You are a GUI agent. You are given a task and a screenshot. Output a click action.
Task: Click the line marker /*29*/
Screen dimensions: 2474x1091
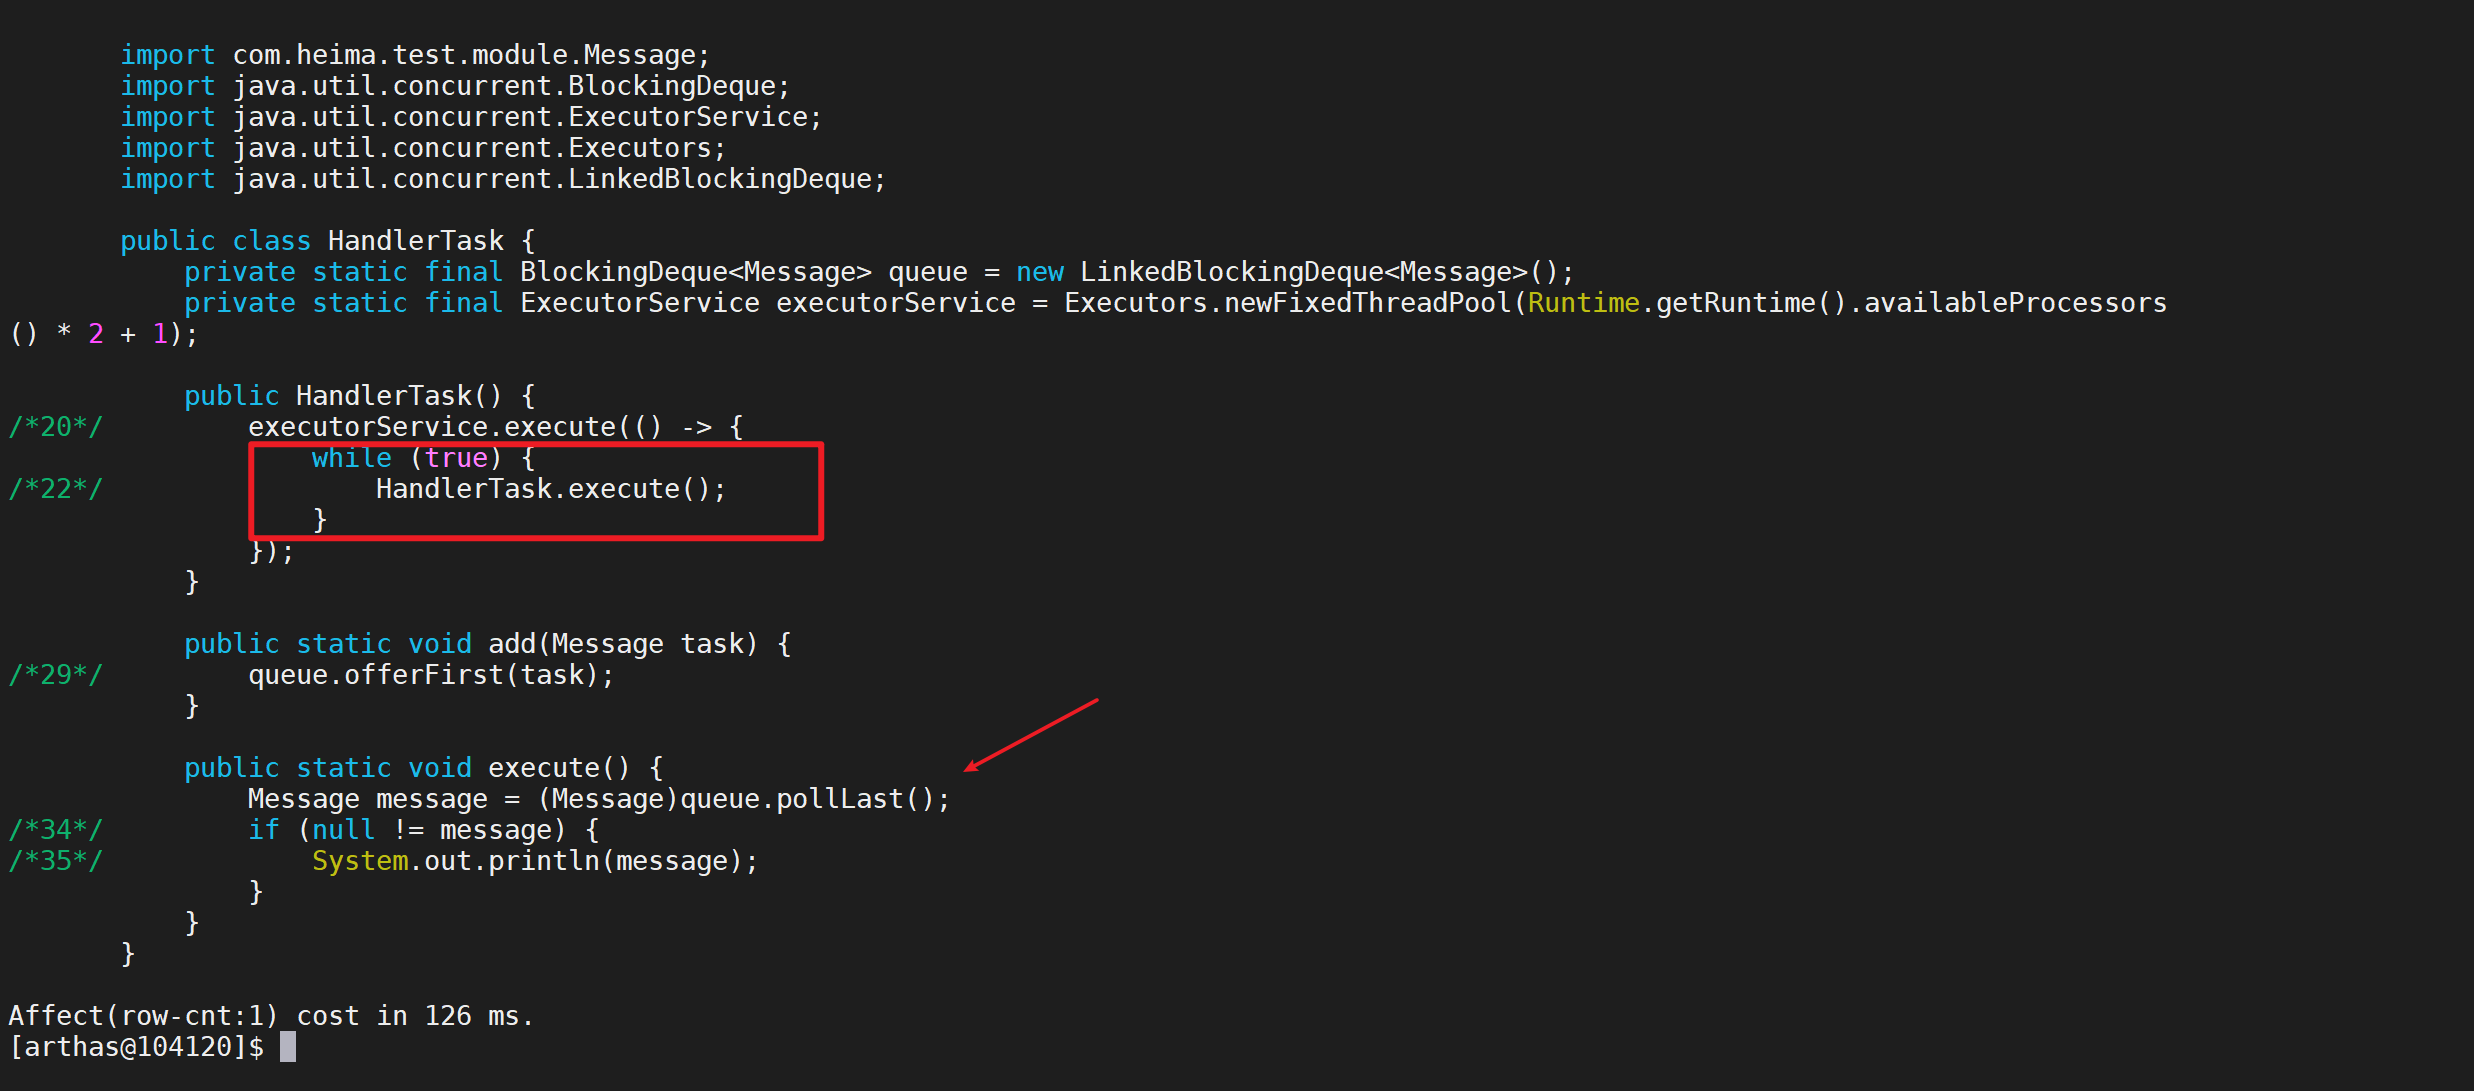(56, 675)
